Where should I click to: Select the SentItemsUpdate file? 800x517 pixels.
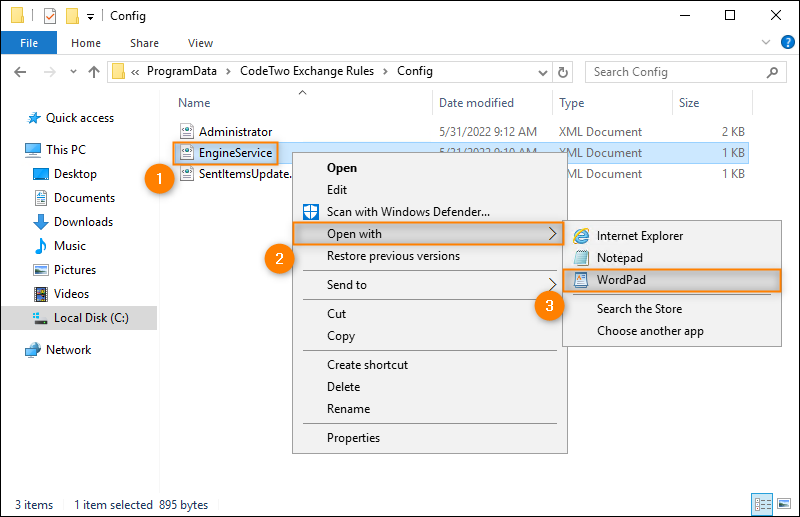[x=245, y=174]
